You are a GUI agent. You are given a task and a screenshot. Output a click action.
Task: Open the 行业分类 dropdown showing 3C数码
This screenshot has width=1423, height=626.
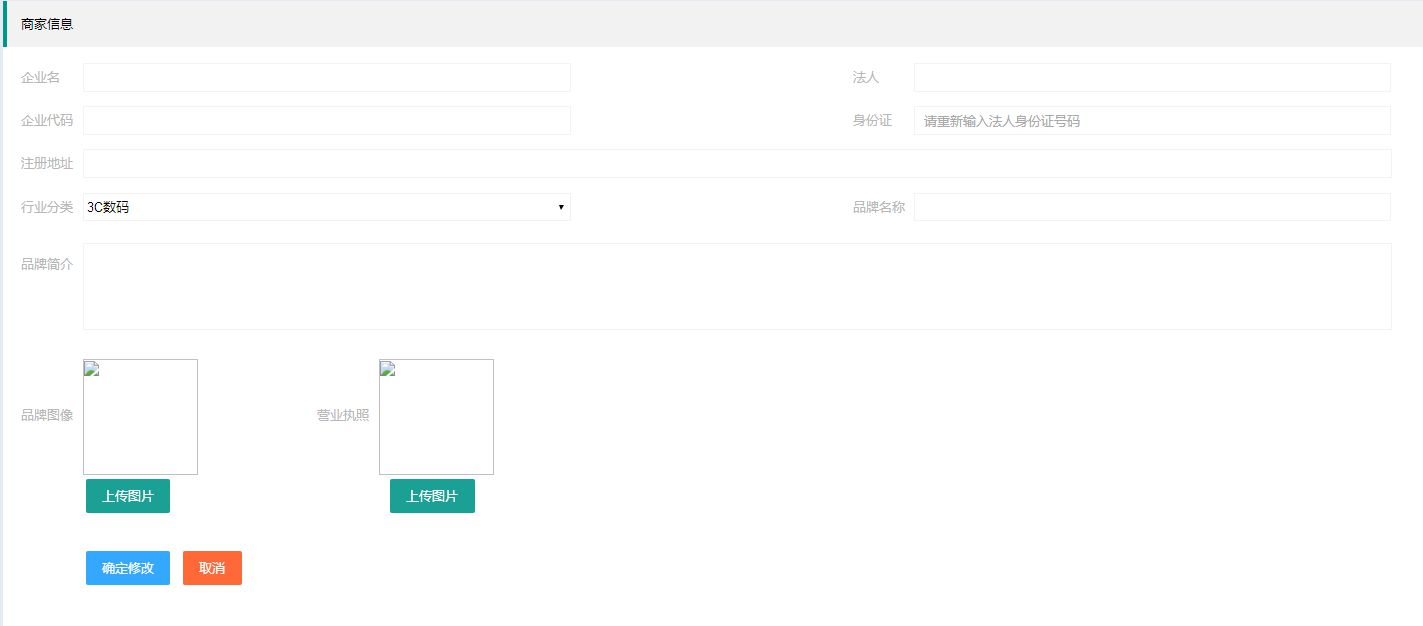pos(326,207)
